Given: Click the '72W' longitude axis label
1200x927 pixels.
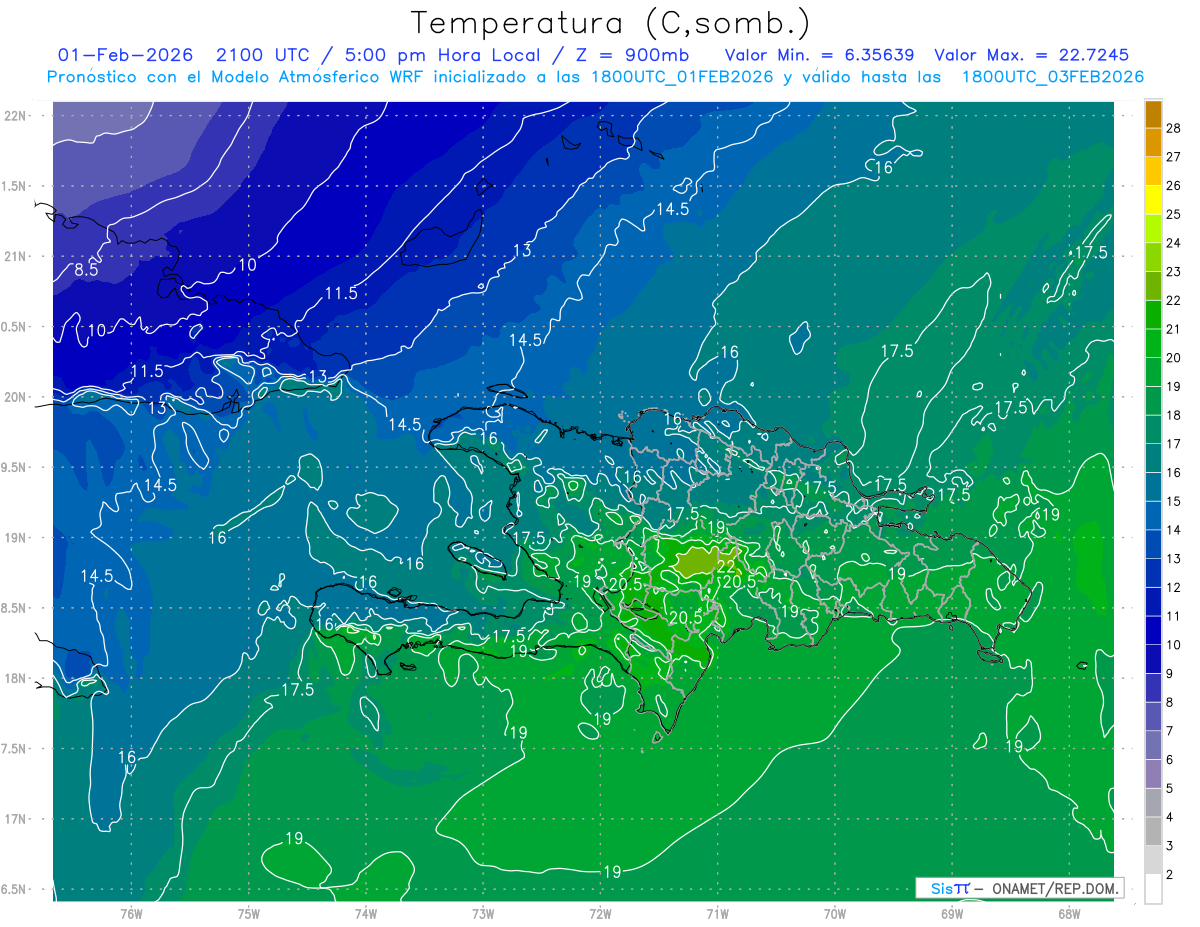Looking at the screenshot, I should [600, 913].
